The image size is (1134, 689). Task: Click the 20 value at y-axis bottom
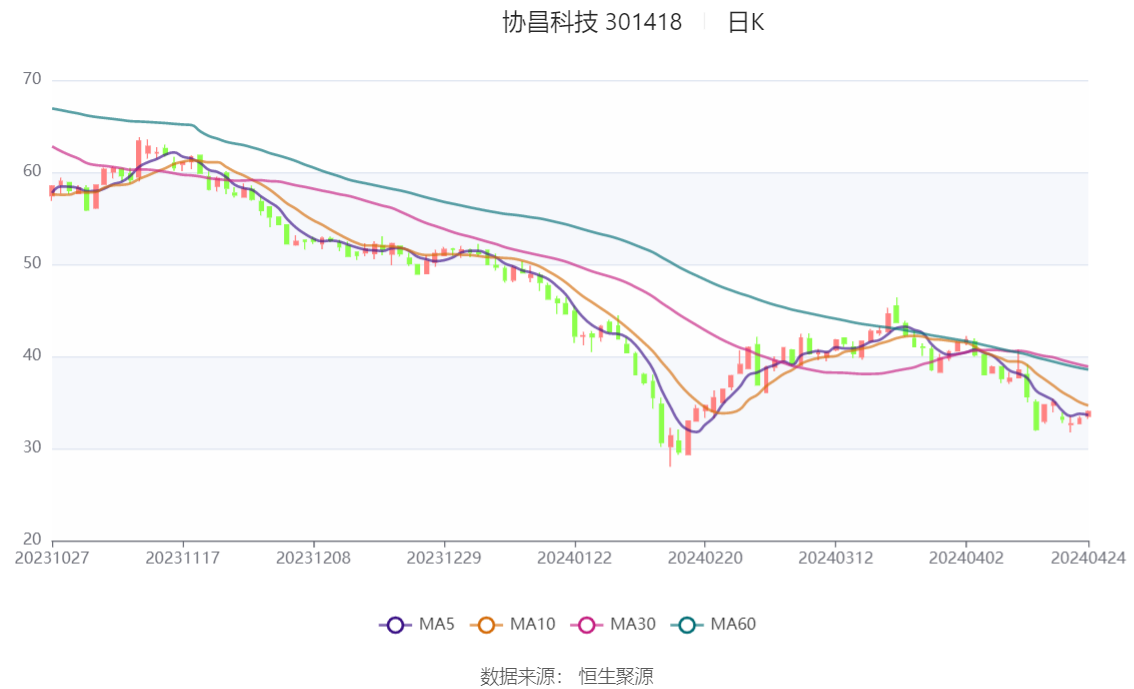point(32,540)
